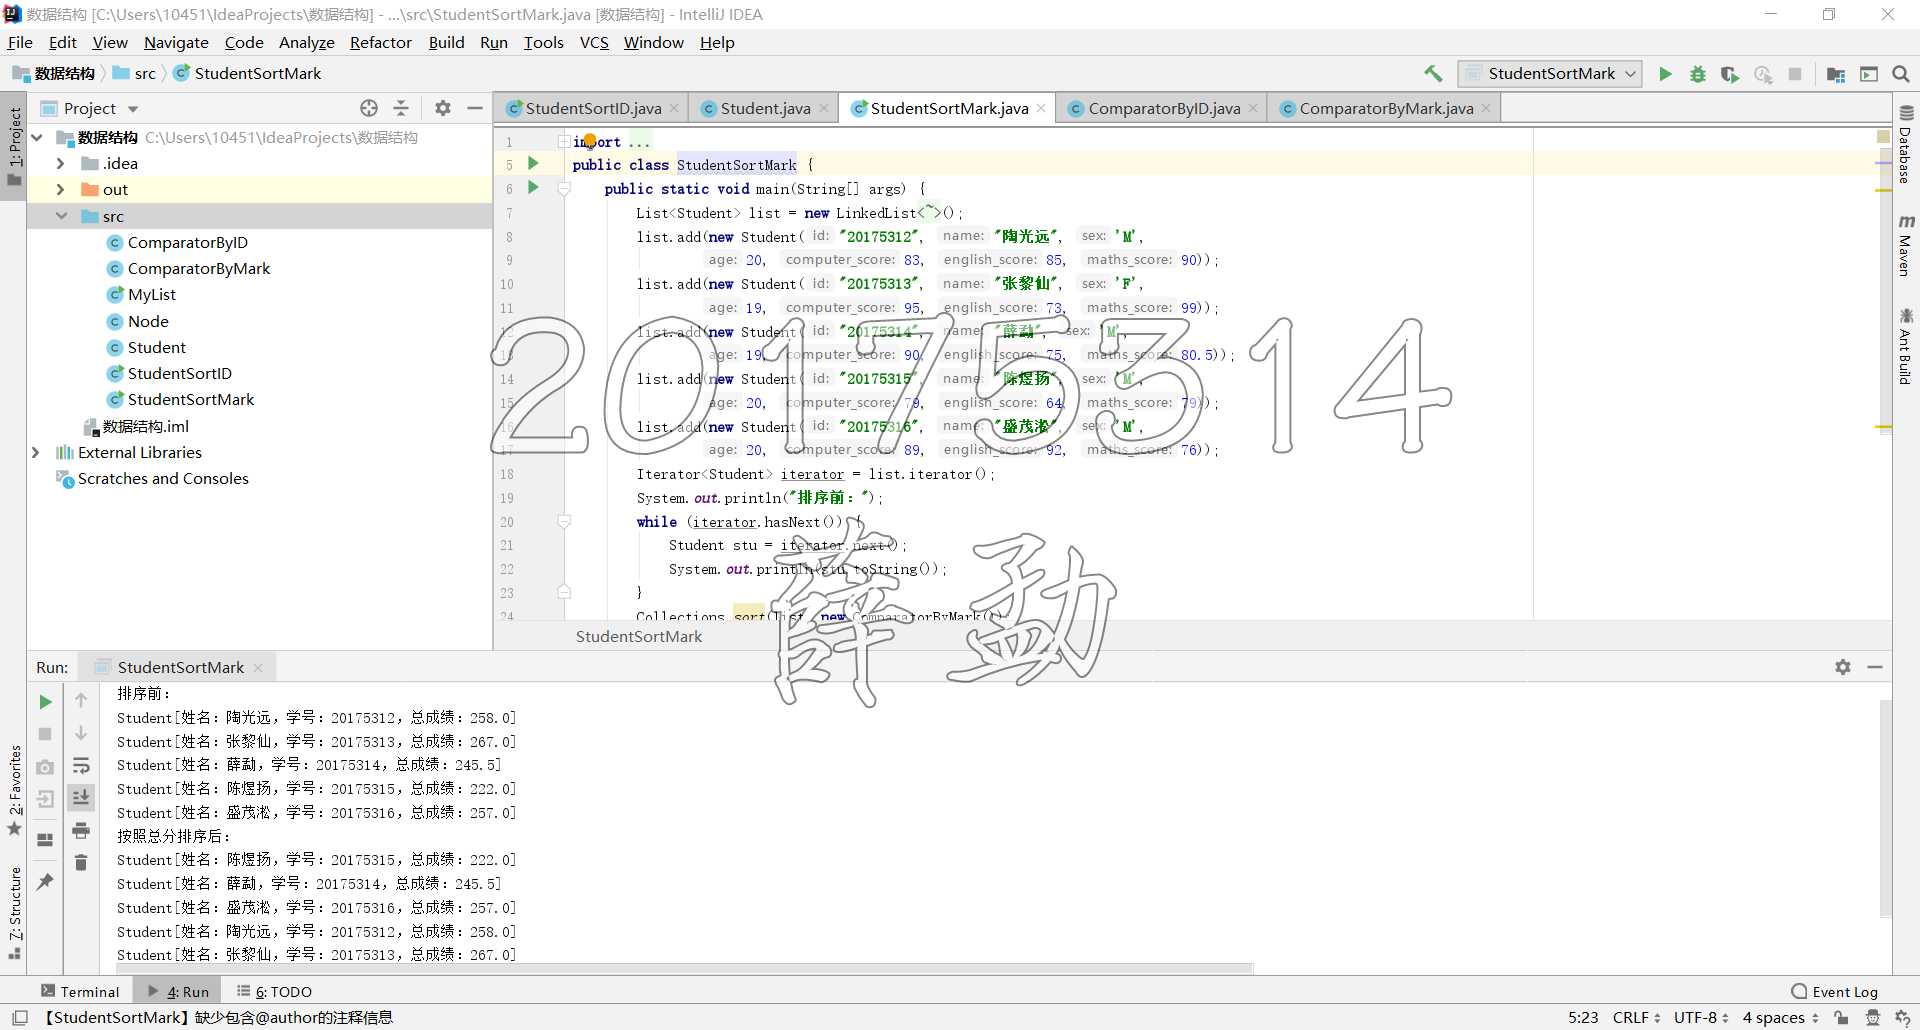The image size is (1920, 1030).
Task: Switch to StudentSortID.java tab
Action: click(x=593, y=108)
